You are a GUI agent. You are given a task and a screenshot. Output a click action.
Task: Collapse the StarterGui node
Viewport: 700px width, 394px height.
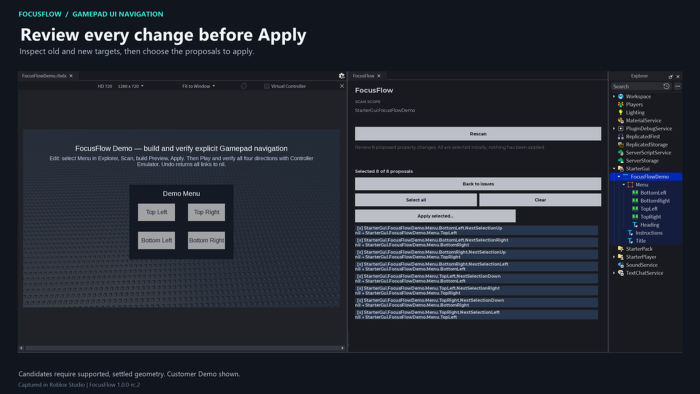614,169
